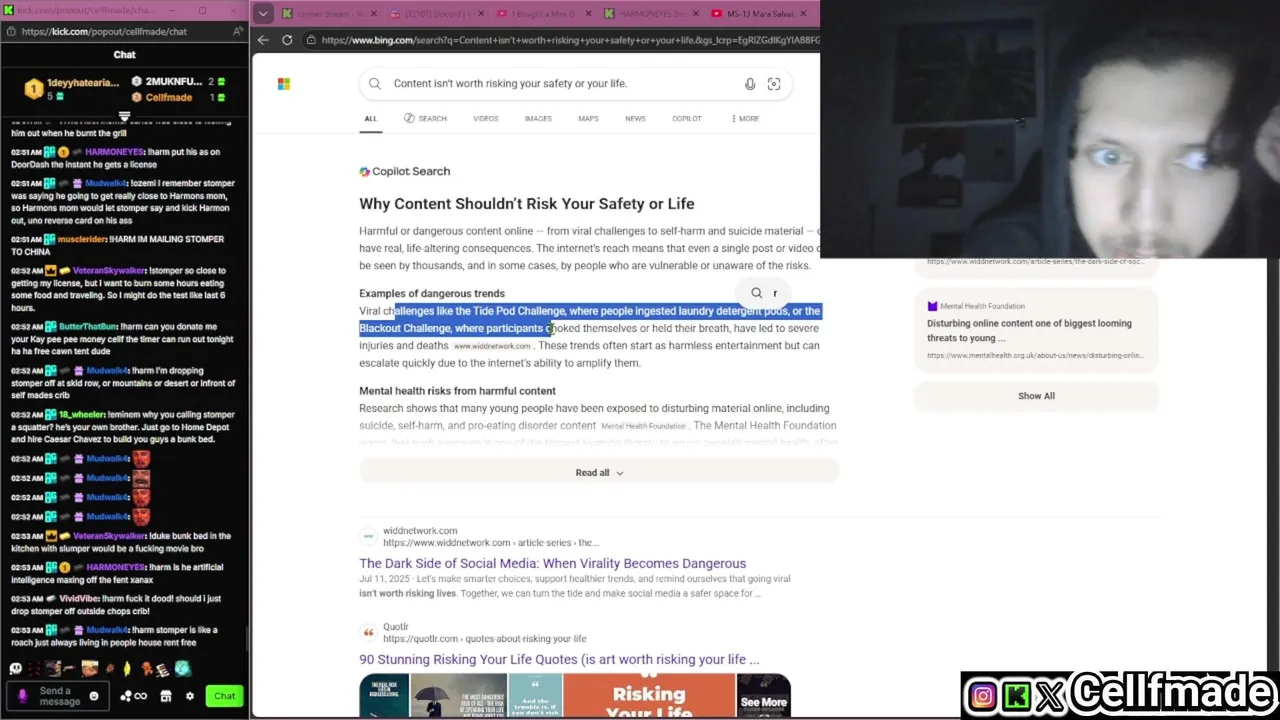Select the teal emote at end of emote row
The height and width of the screenshot is (720, 1280).
coord(183,669)
